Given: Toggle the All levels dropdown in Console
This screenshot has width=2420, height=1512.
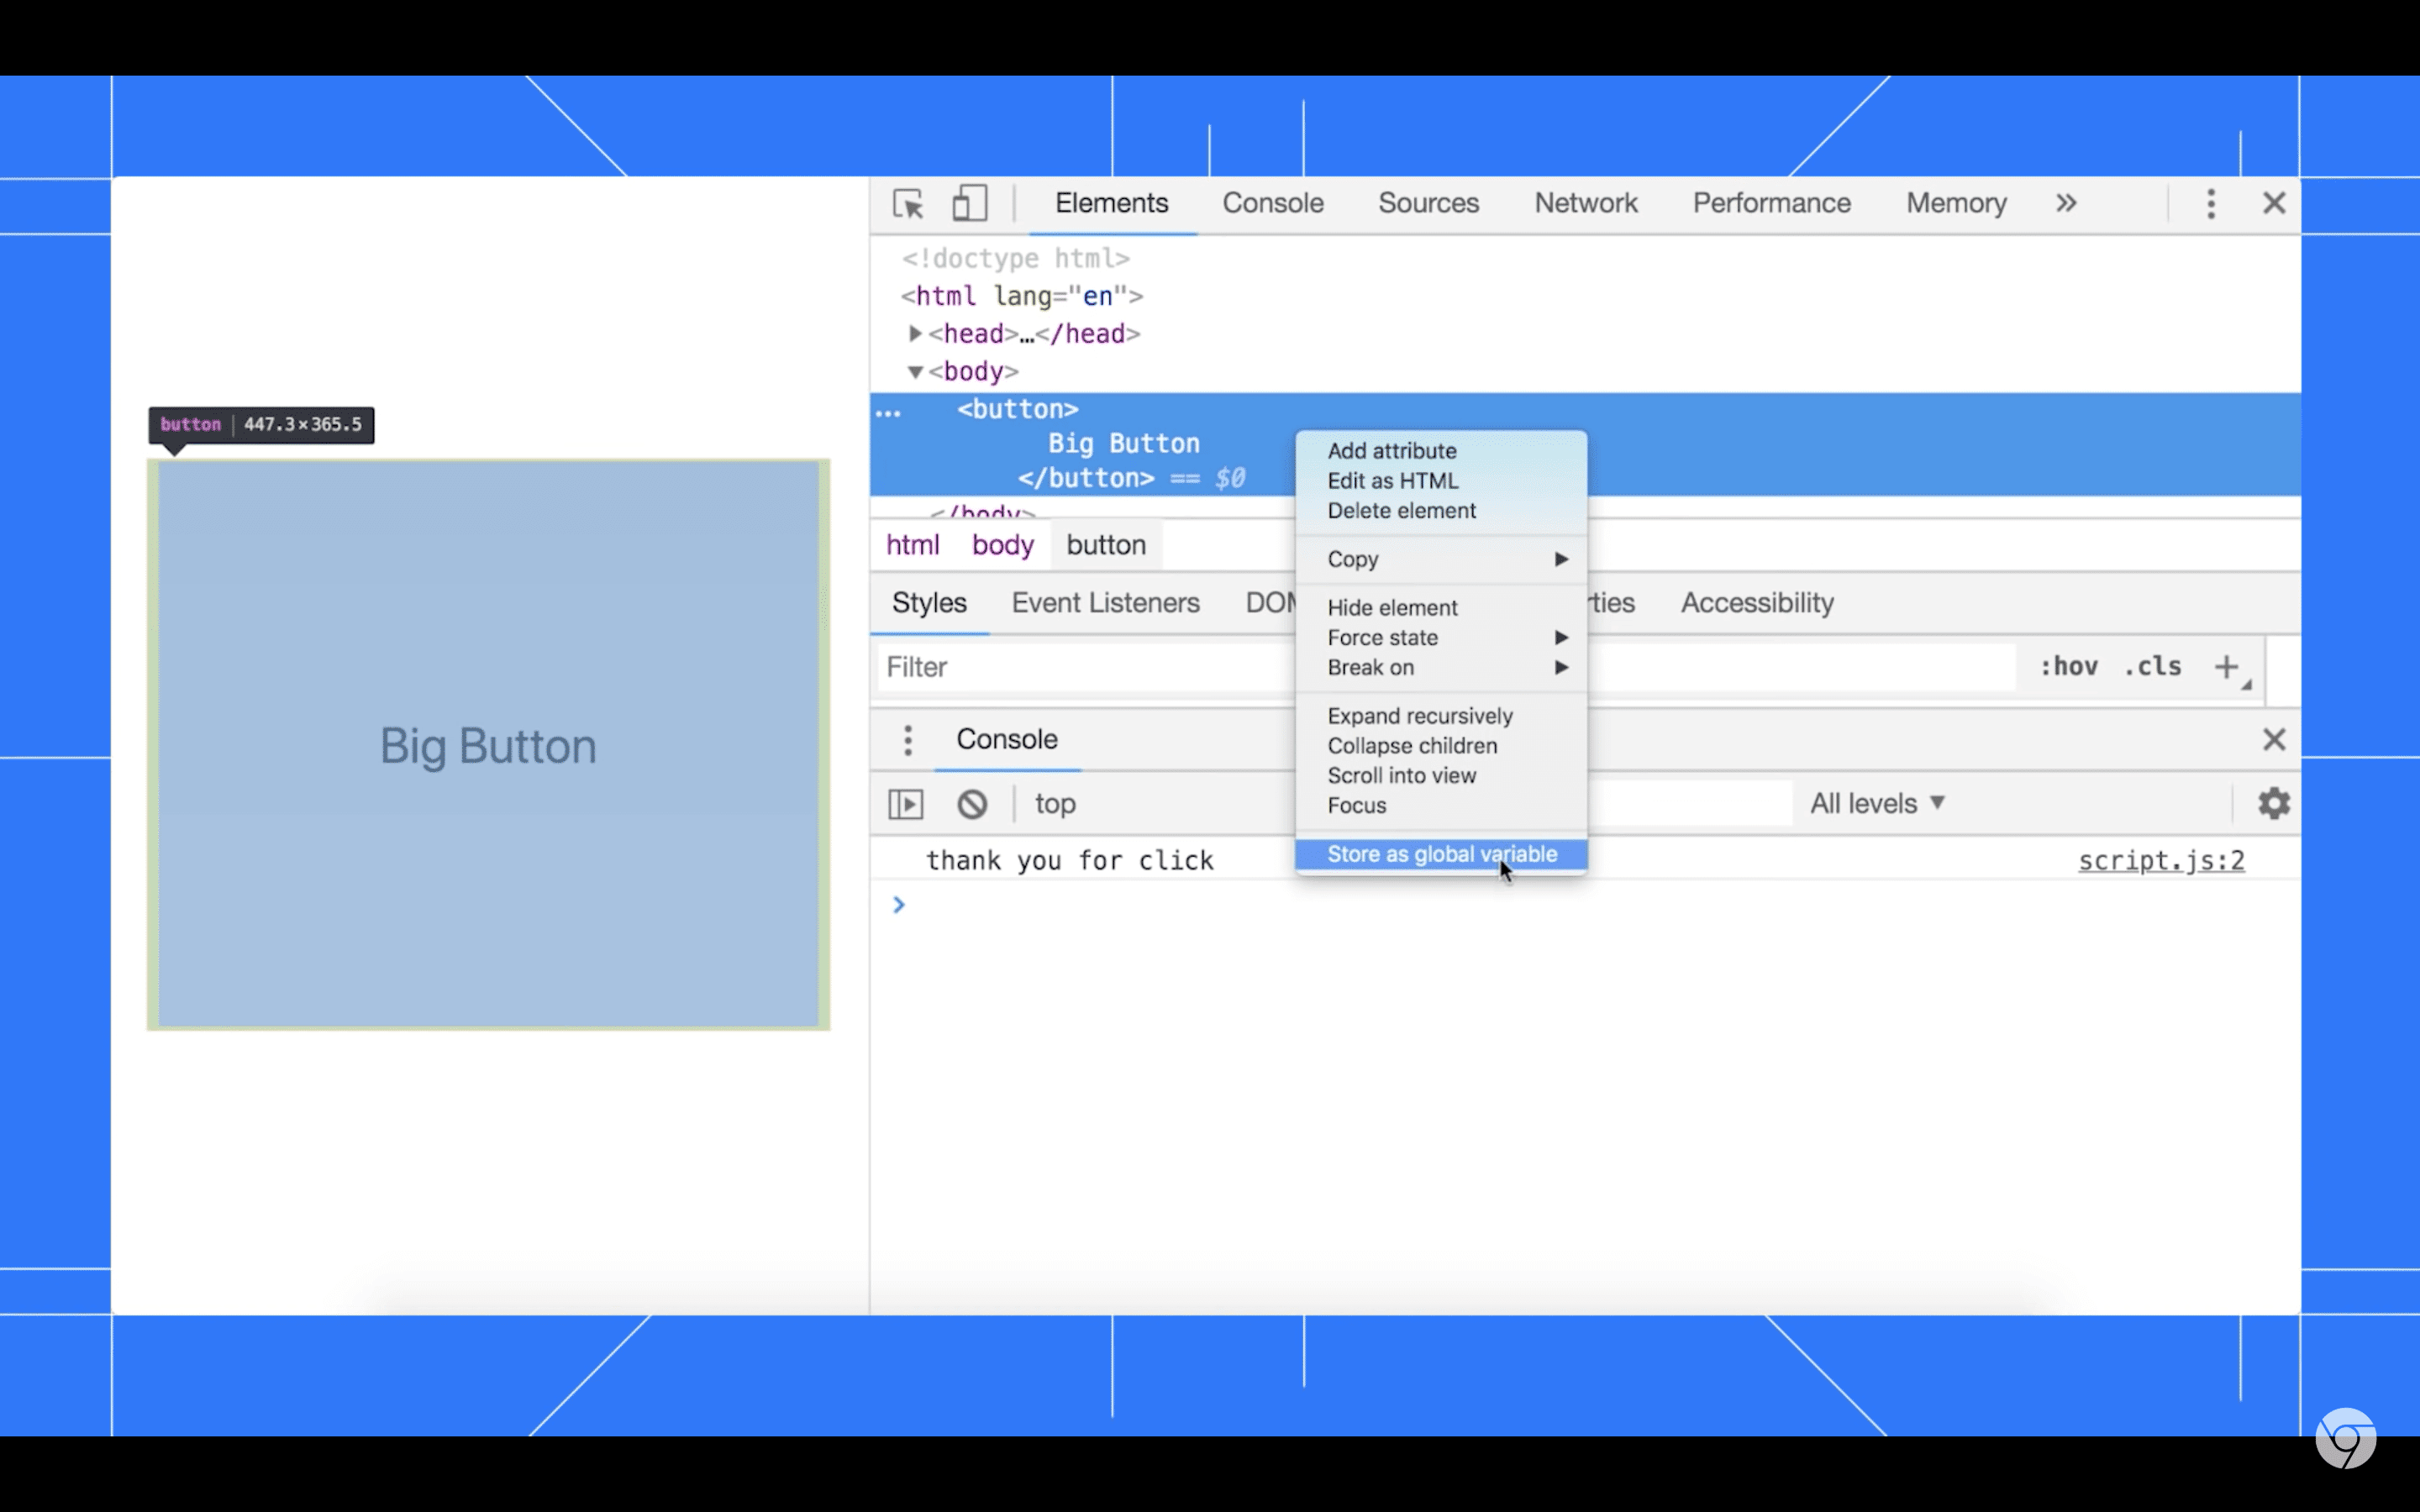Looking at the screenshot, I should tap(1875, 801).
